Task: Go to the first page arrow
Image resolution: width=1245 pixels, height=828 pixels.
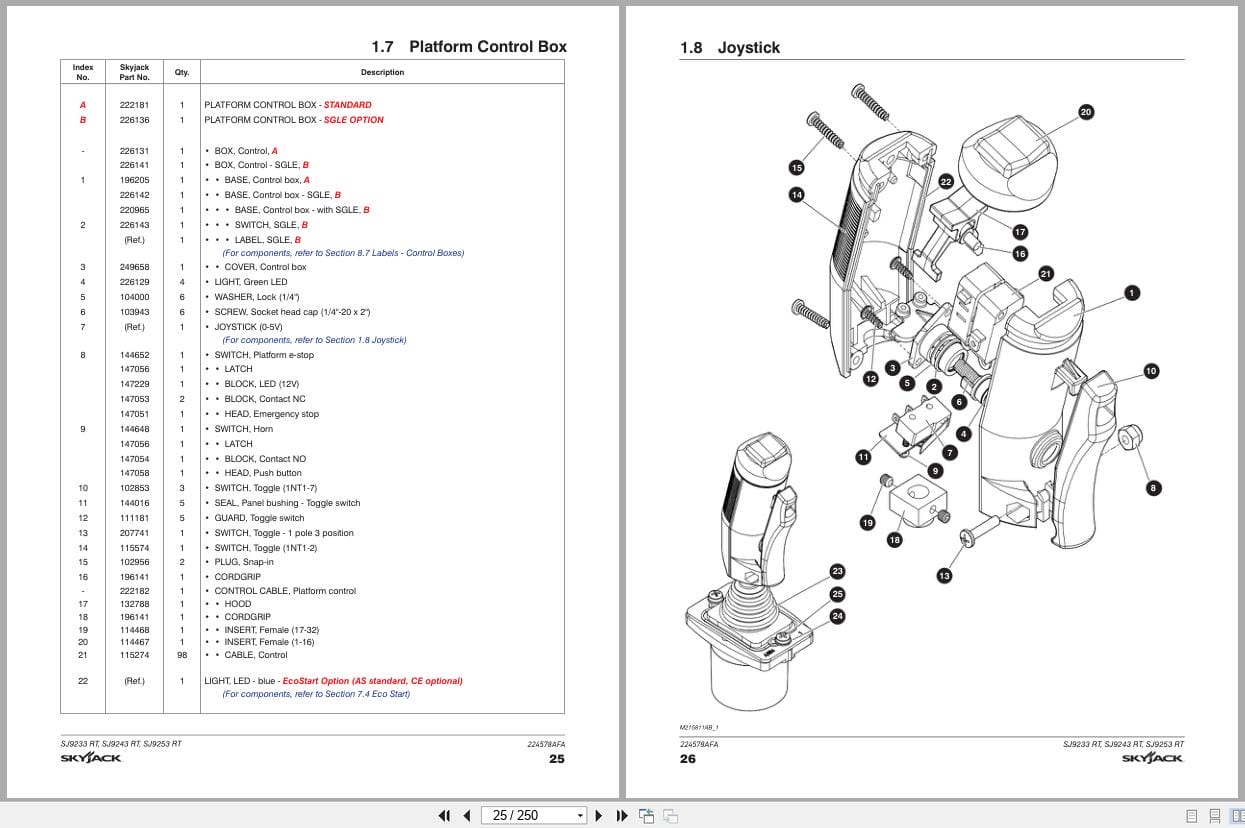Action: [445, 815]
